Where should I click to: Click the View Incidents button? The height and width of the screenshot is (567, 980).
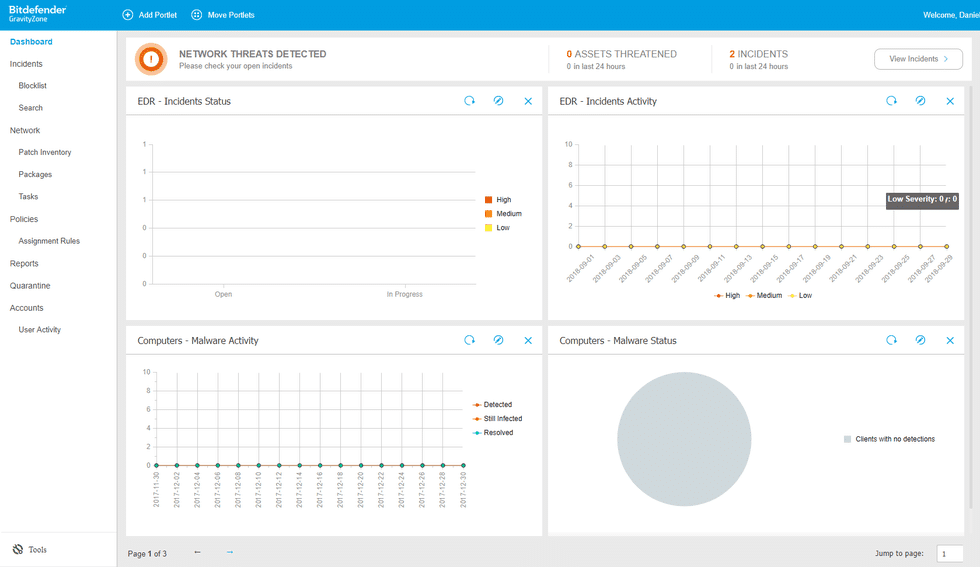918,59
